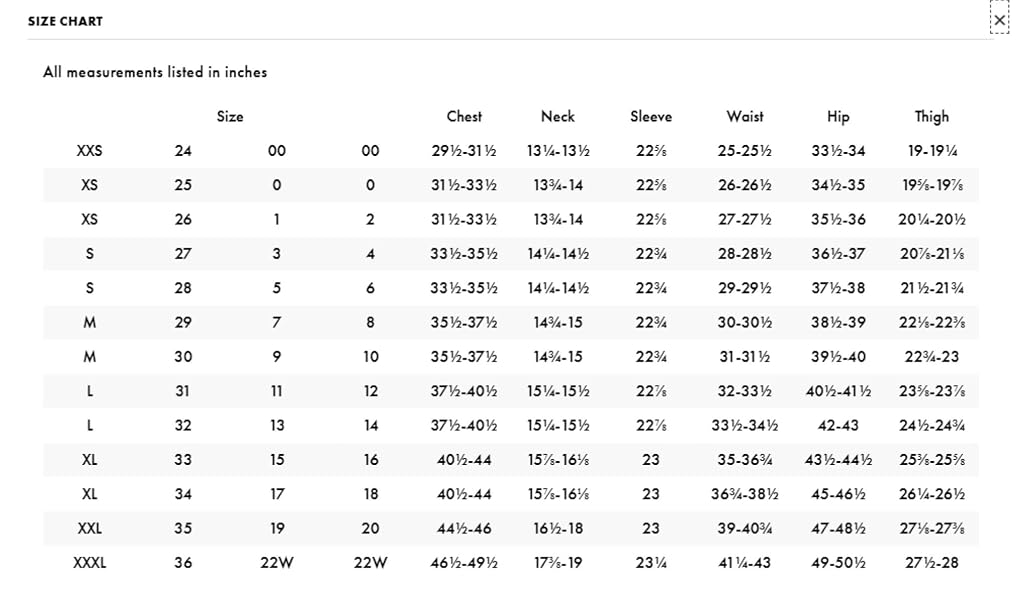Click the size 24 cell
Image resolution: width=1024 pixels, height=616 pixels.
tap(183, 151)
